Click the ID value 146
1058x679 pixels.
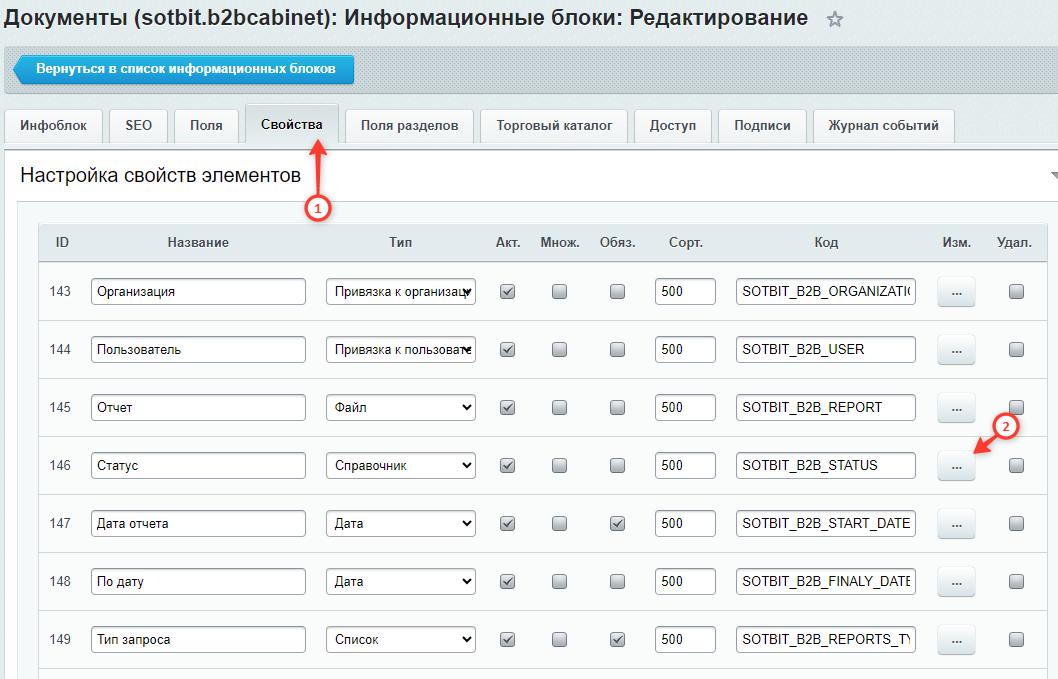60,466
